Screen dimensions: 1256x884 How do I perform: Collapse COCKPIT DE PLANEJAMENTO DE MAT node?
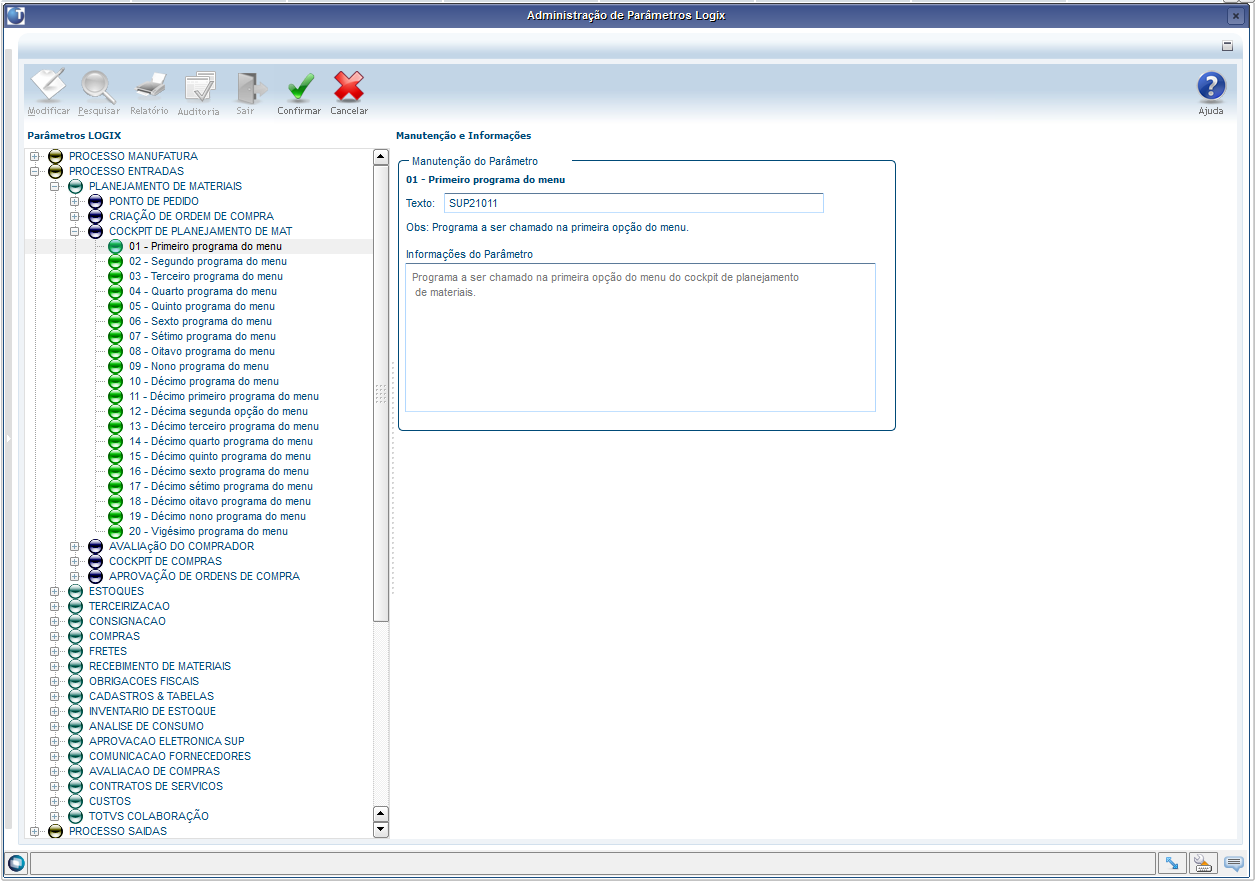point(75,232)
